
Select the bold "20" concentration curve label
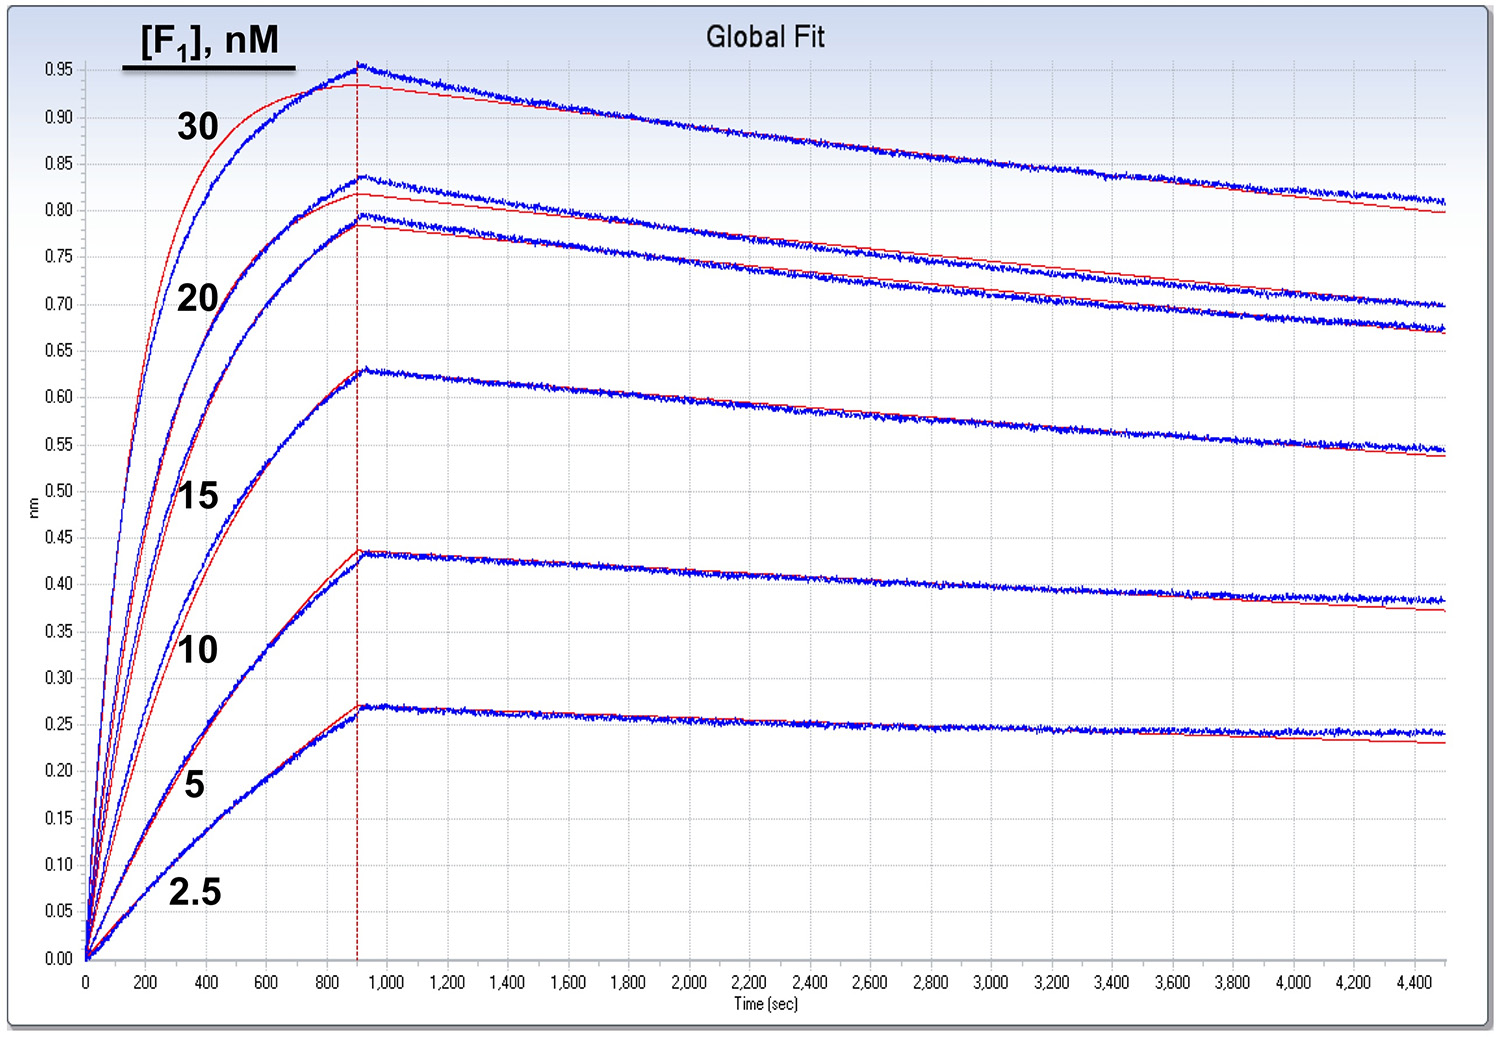[x=198, y=298]
